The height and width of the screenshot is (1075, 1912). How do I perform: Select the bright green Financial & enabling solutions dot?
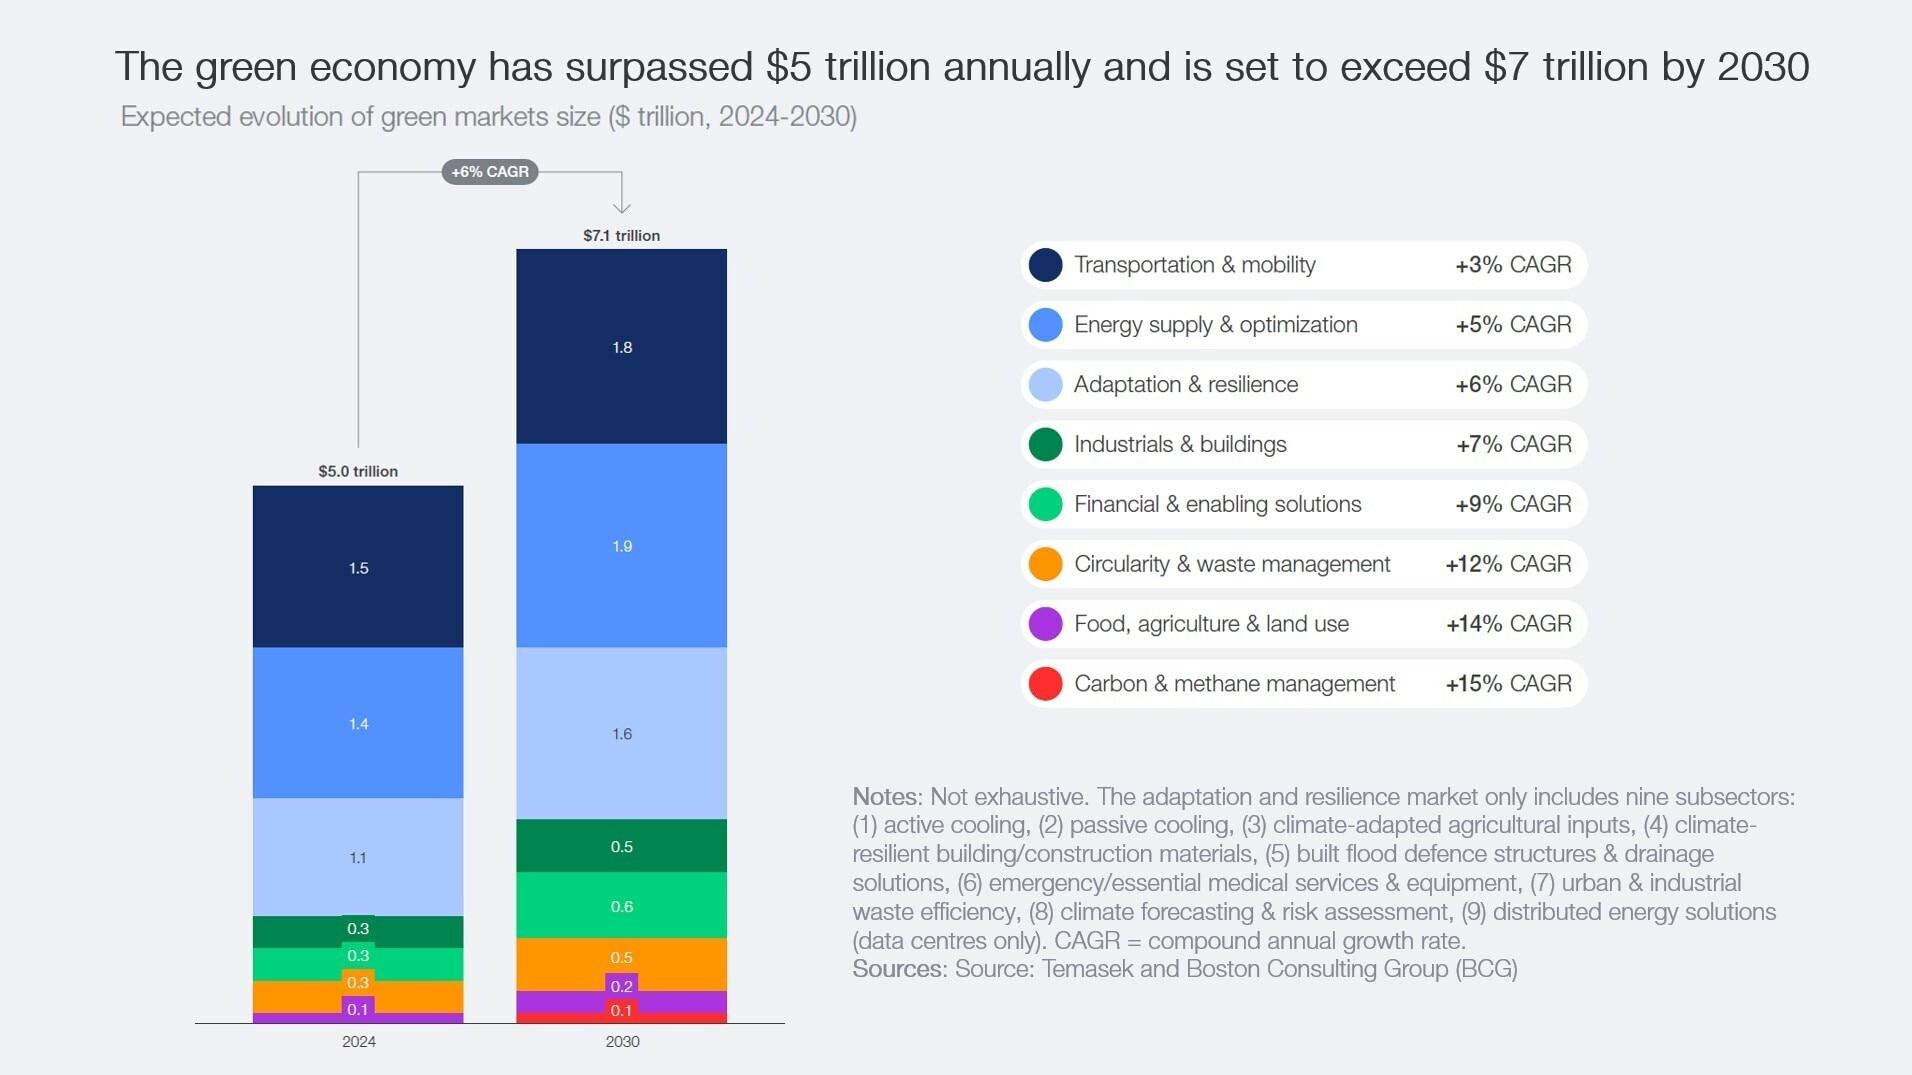[1045, 504]
